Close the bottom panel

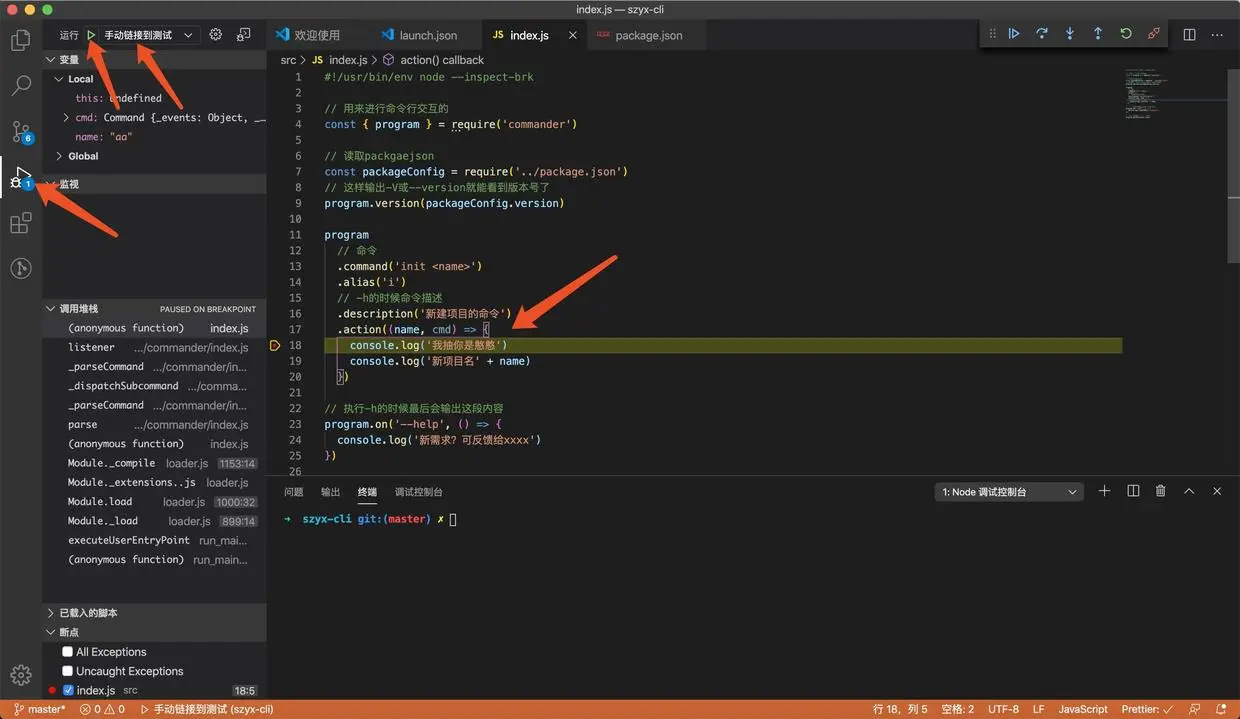tap(1217, 491)
